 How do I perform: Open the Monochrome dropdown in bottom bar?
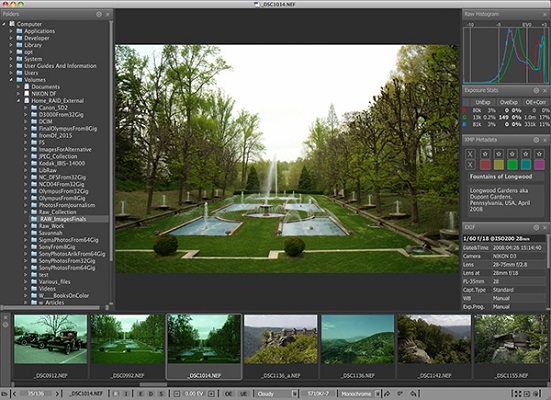pyautogui.click(x=360, y=394)
